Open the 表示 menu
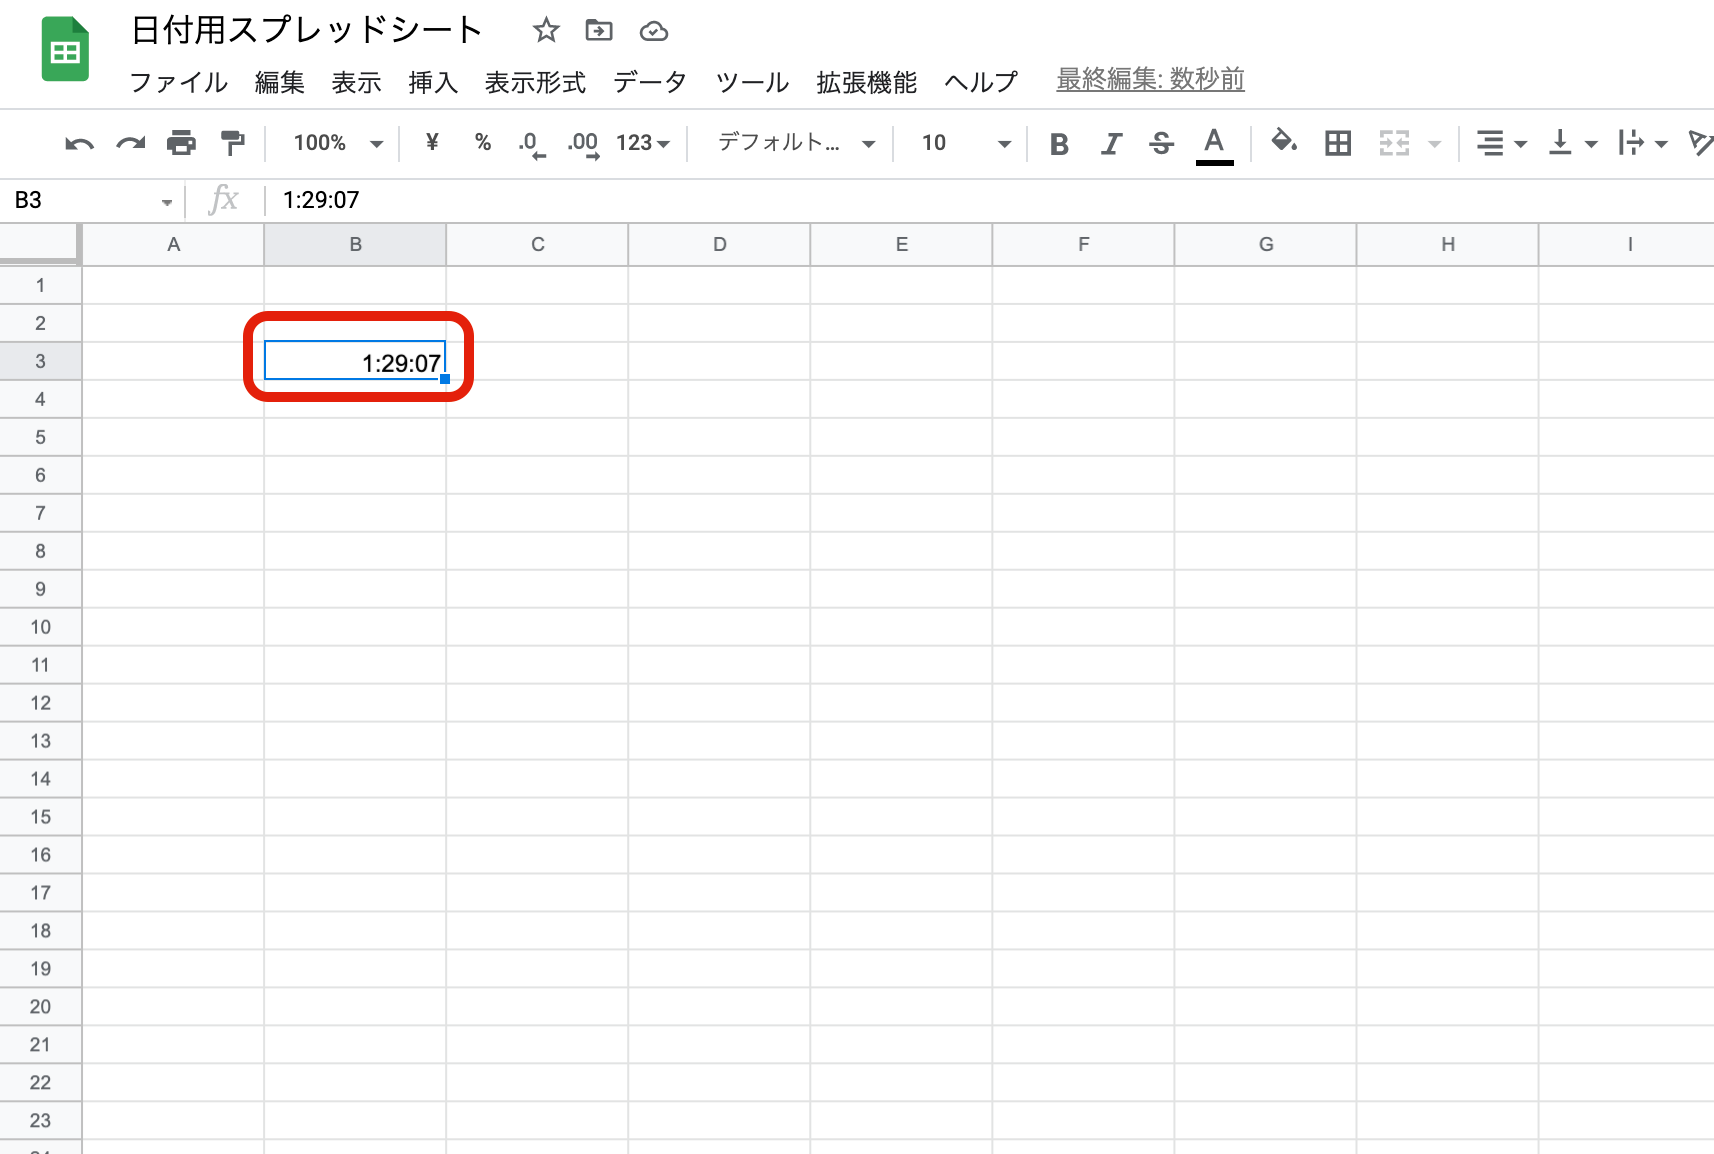 tap(357, 82)
